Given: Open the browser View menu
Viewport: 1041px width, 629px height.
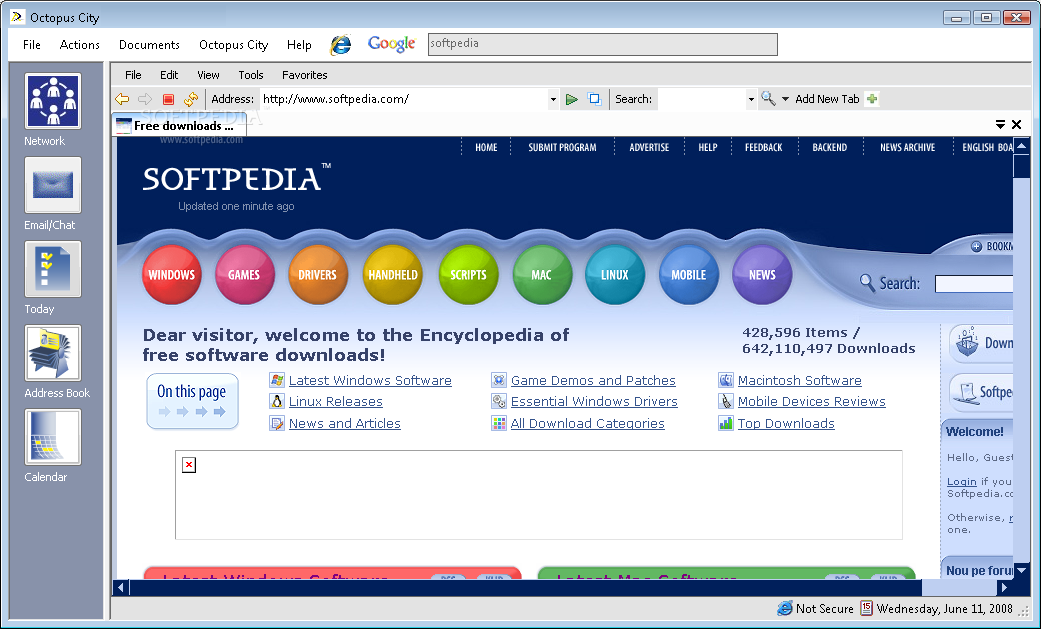Looking at the screenshot, I should [x=208, y=75].
